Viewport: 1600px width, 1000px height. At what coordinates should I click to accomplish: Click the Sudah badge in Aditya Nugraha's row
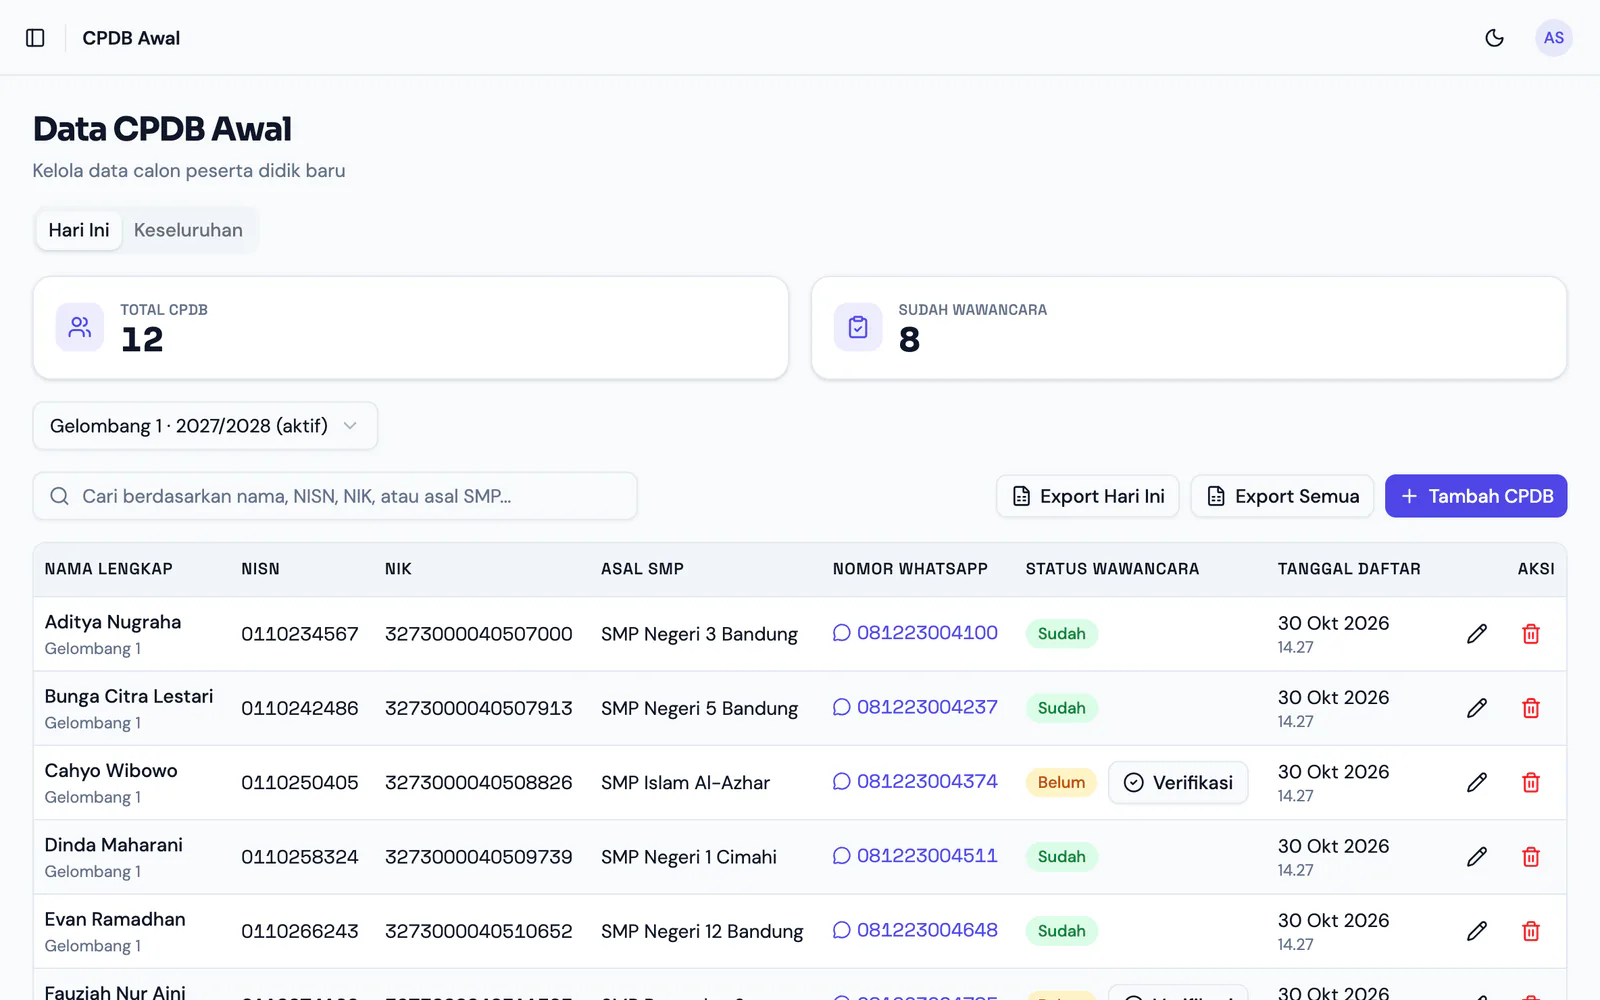coord(1061,634)
